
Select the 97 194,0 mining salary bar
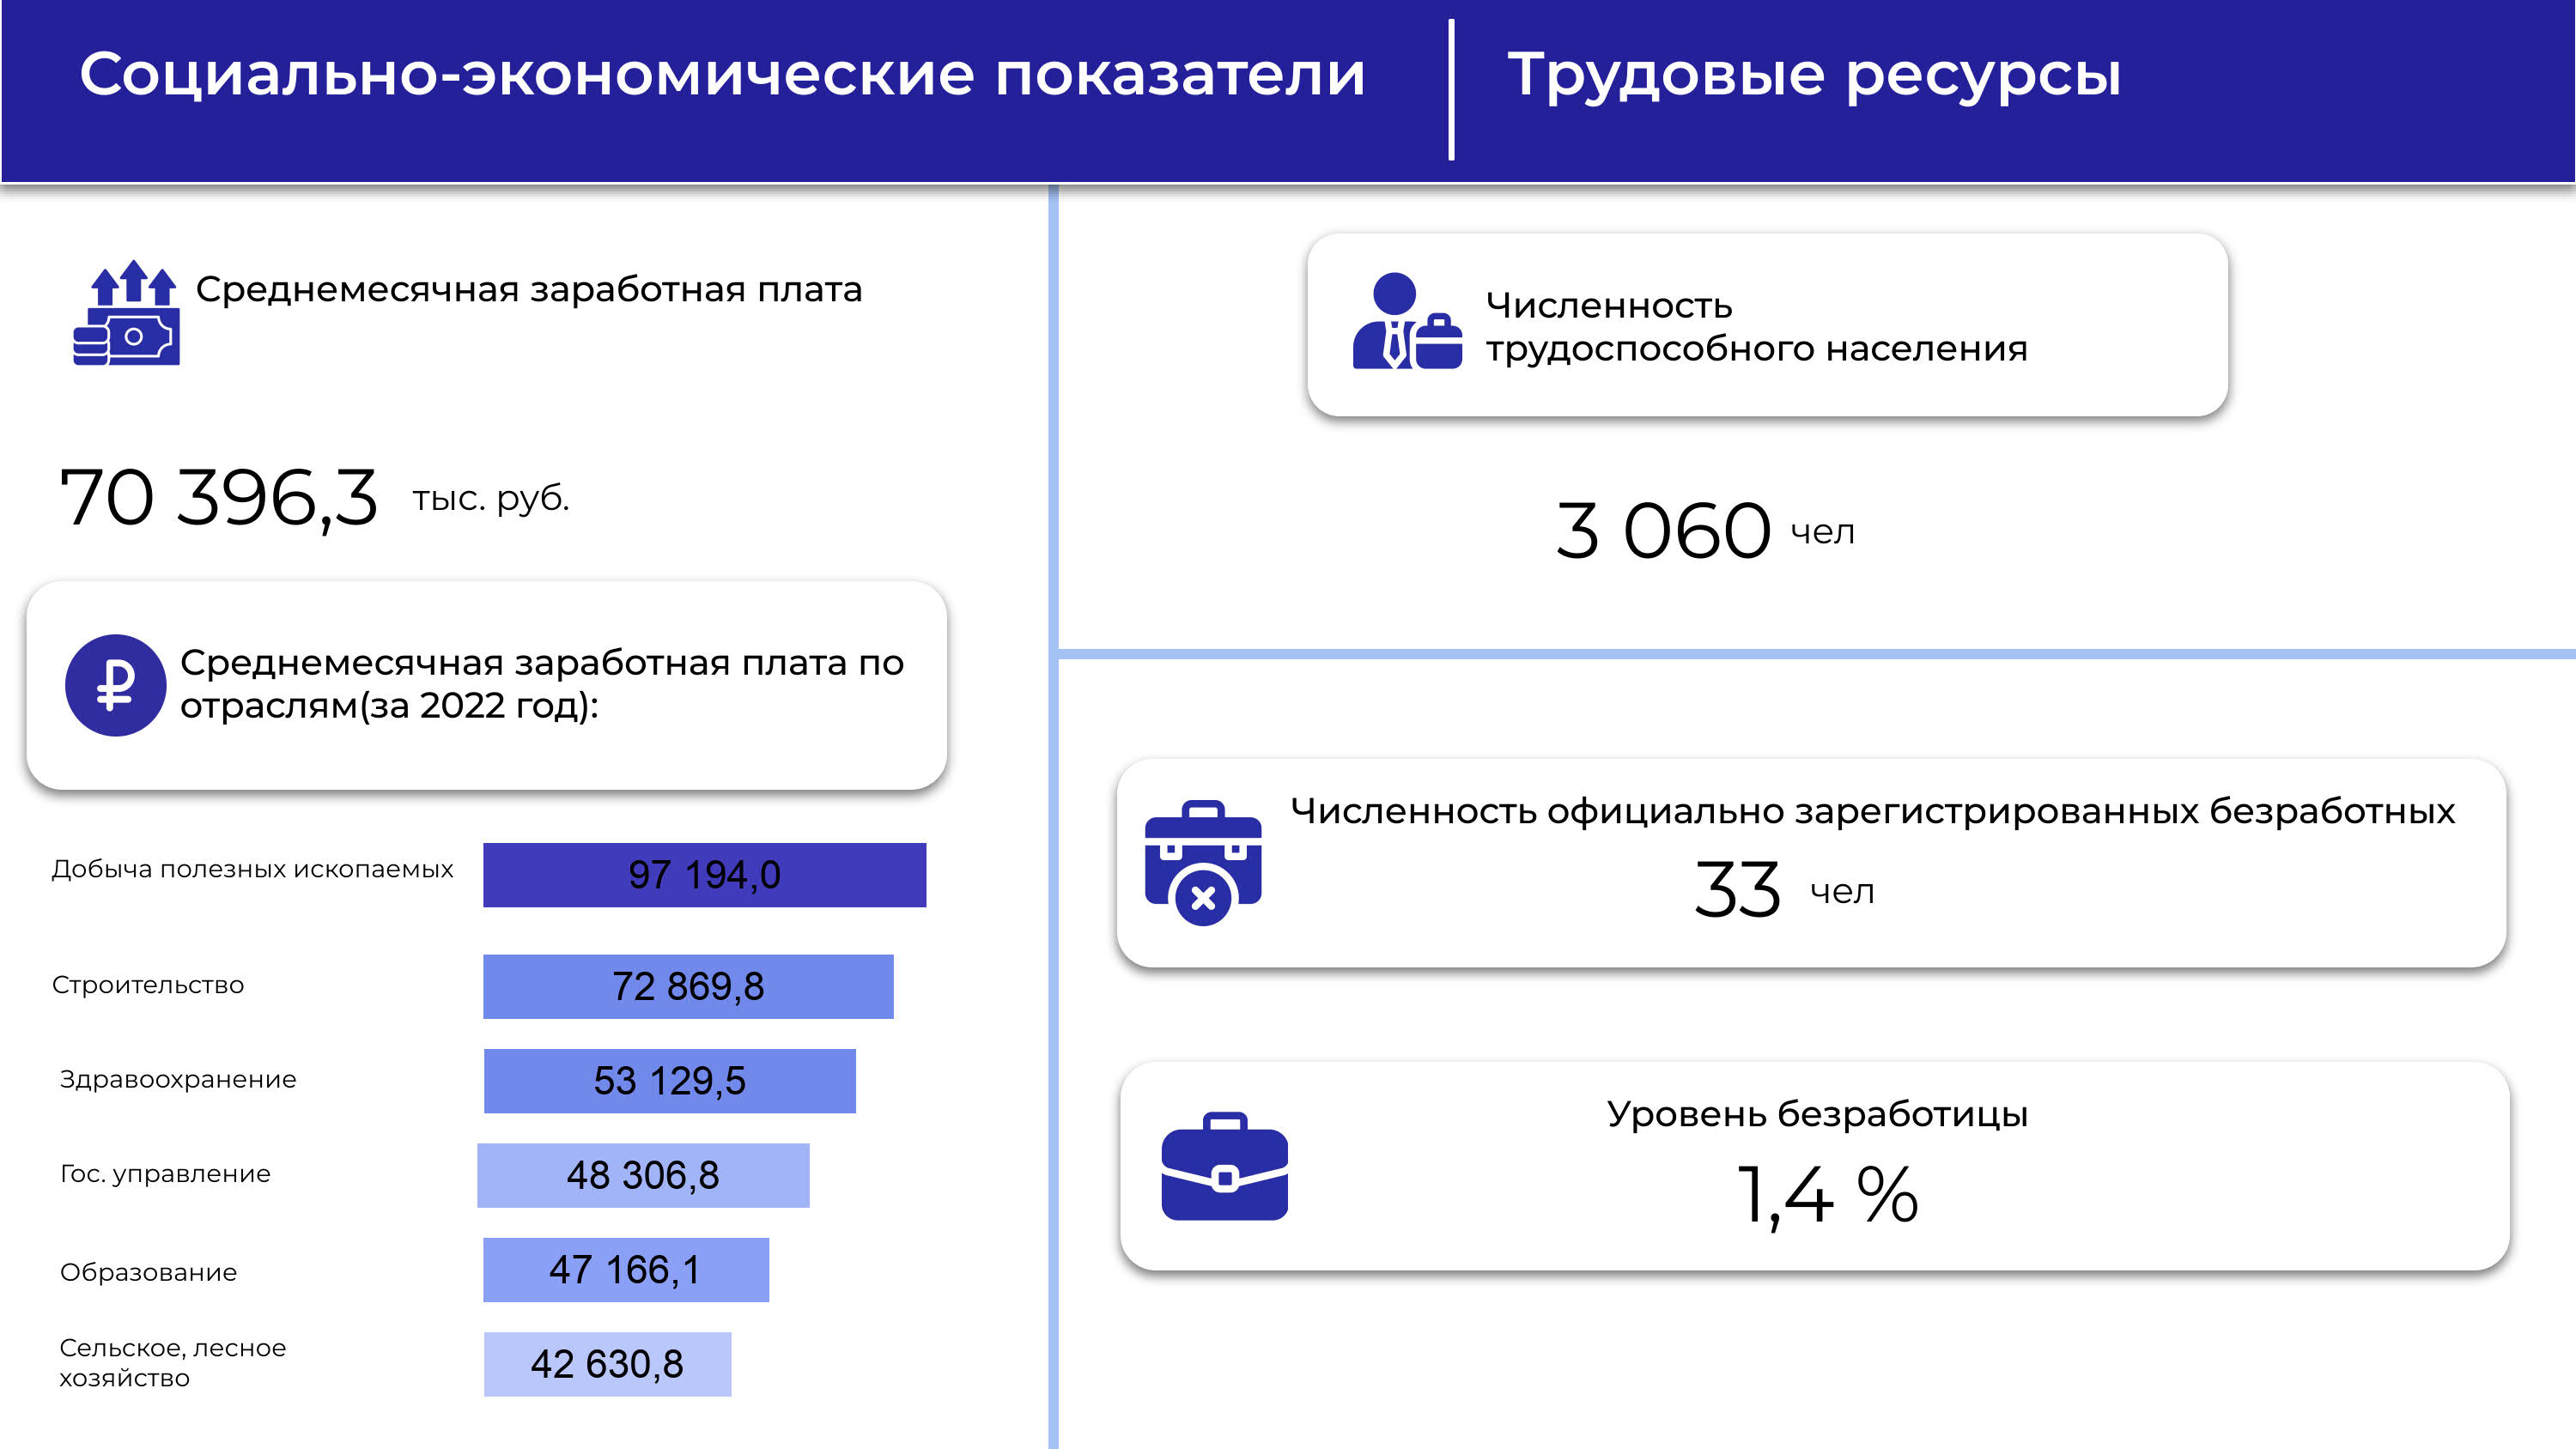tap(704, 875)
